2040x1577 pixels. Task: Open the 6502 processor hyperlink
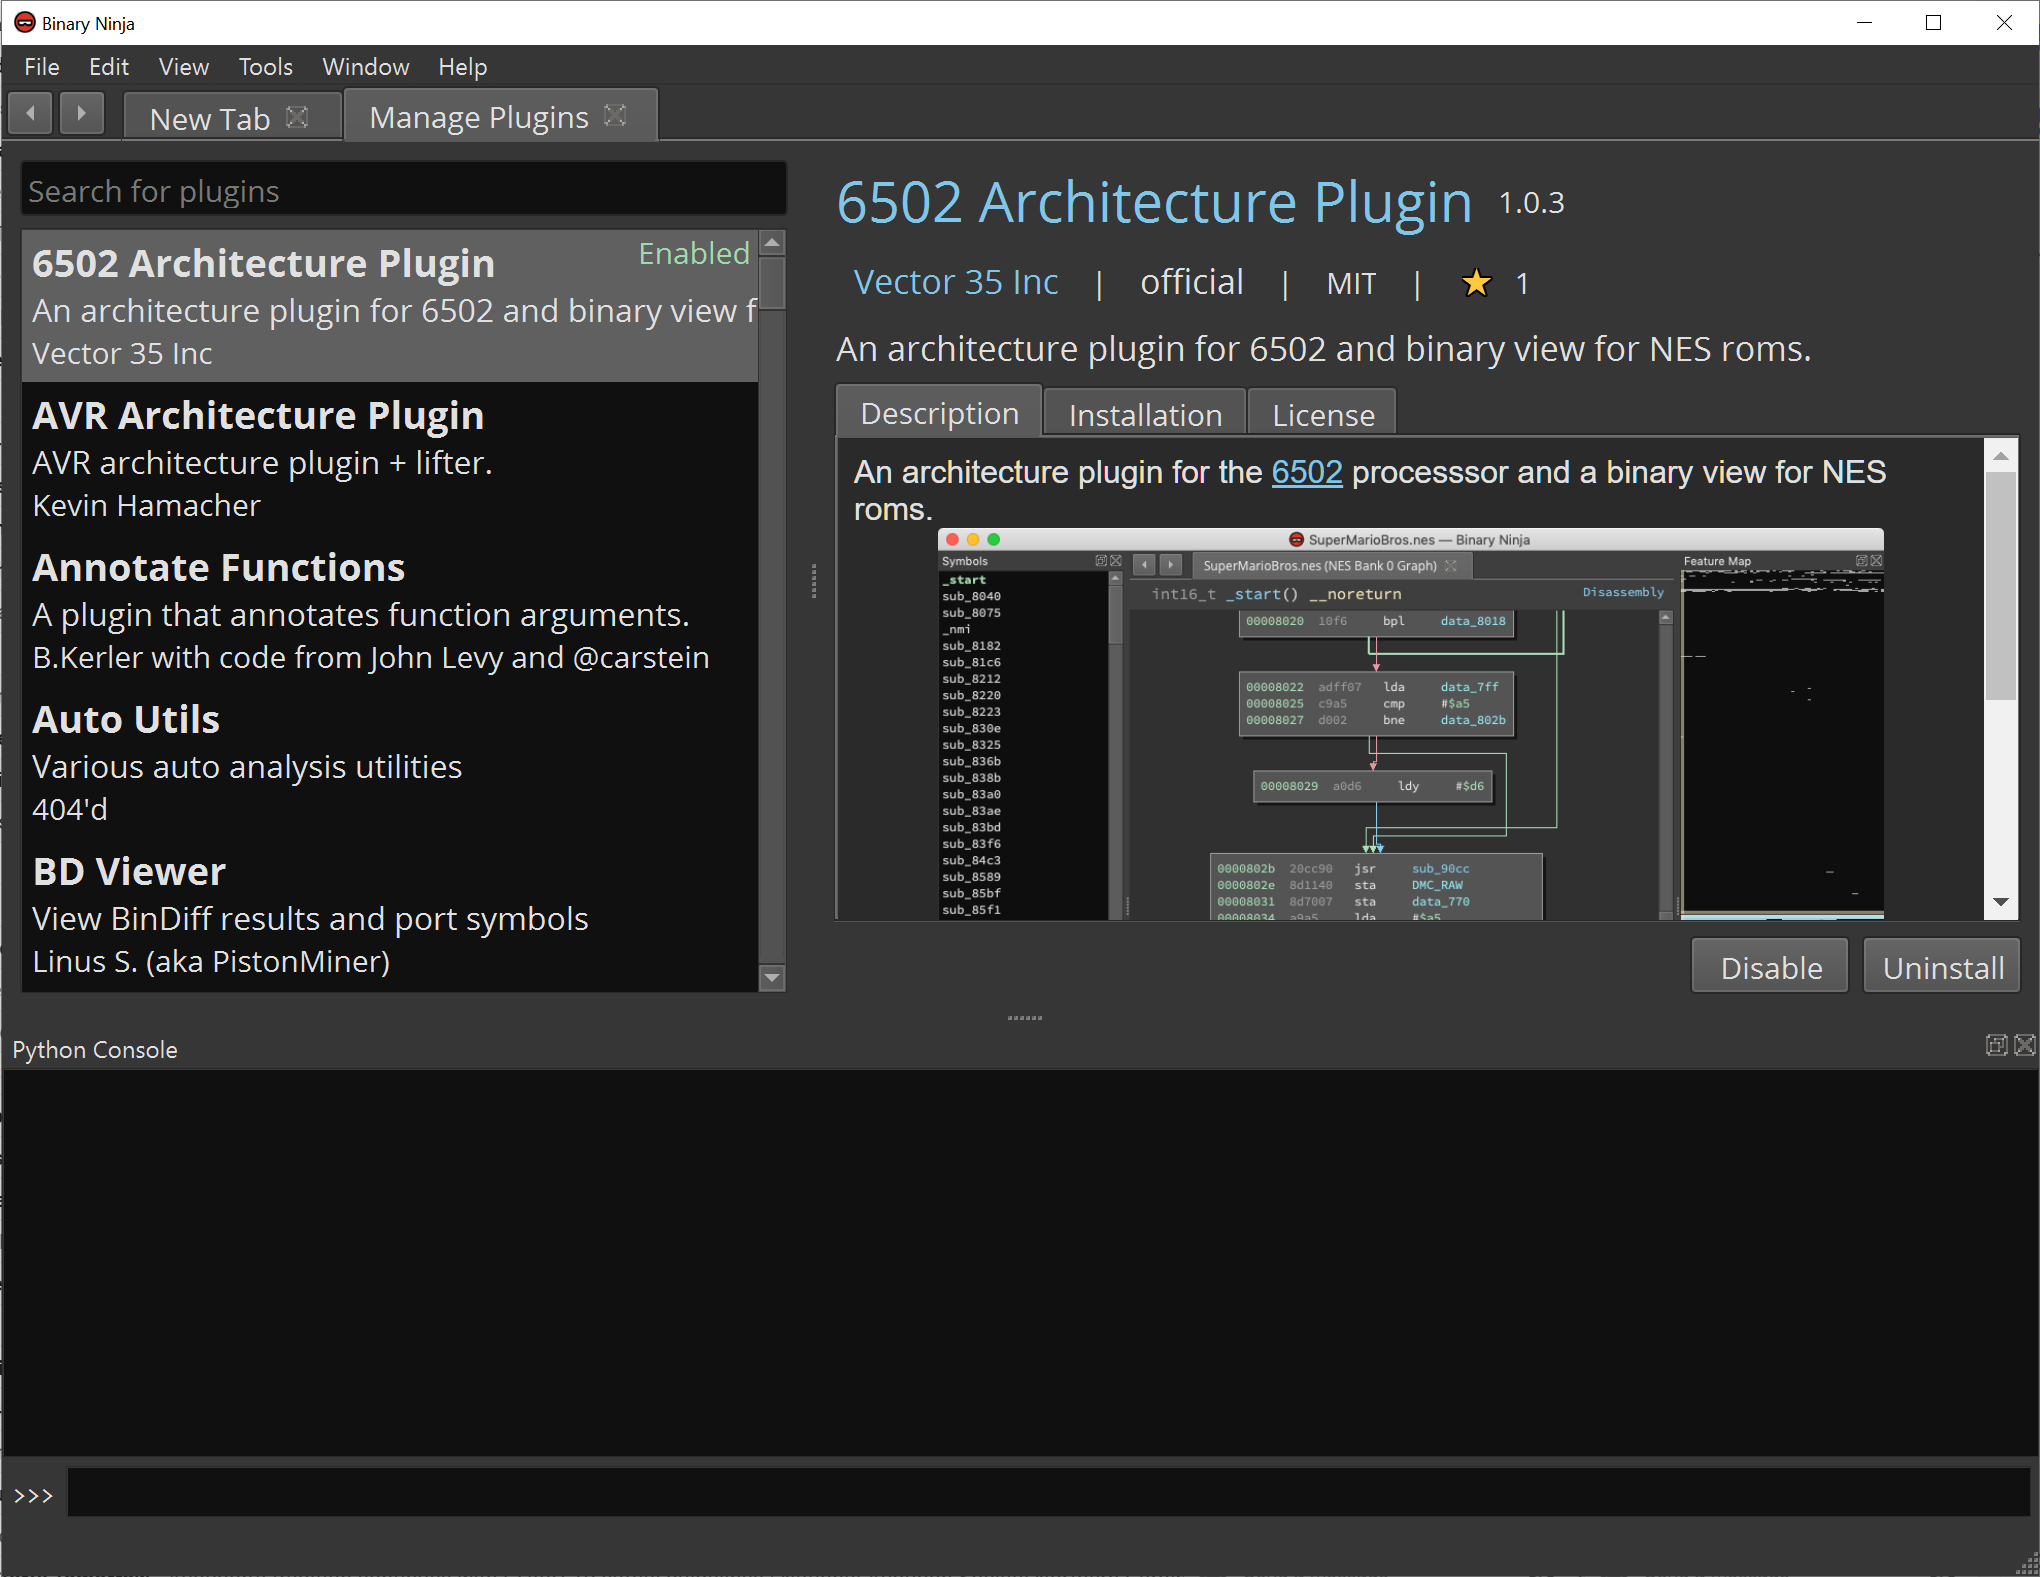(x=1306, y=471)
